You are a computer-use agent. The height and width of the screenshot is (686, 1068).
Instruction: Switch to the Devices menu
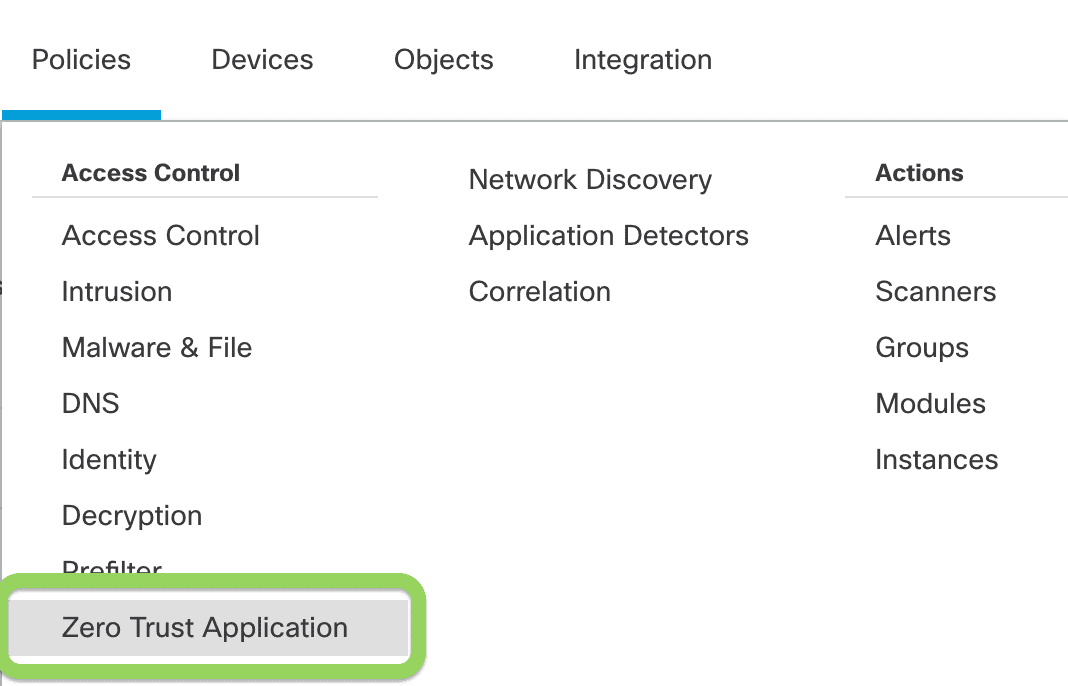coord(262,59)
